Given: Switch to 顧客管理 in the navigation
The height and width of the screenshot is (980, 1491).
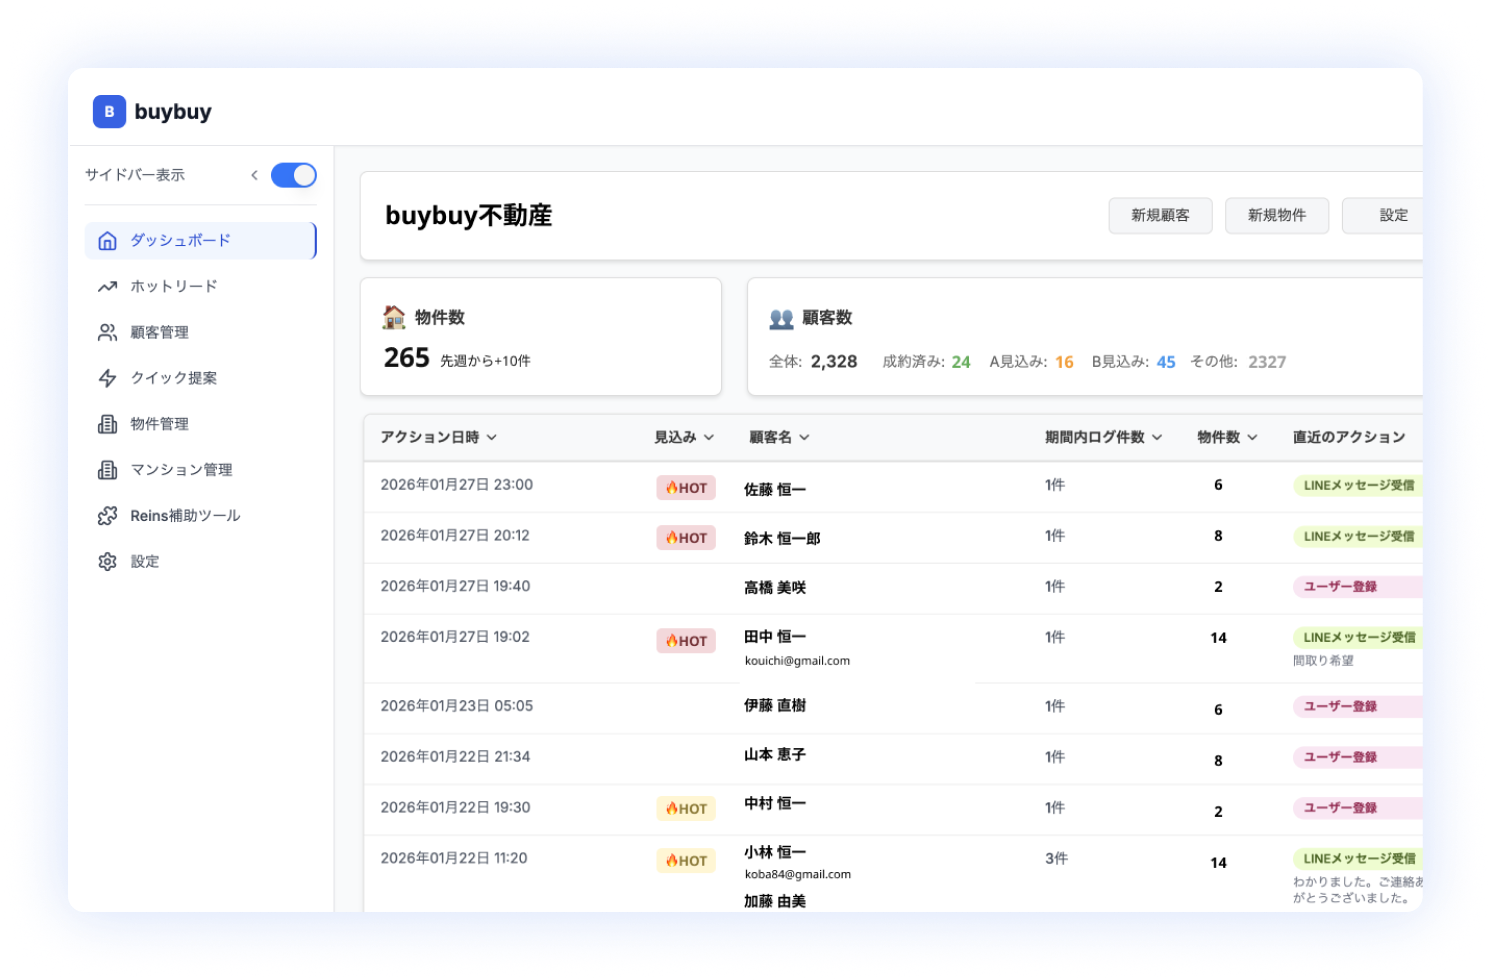Looking at the screenshot, I should tap(160, 332).
